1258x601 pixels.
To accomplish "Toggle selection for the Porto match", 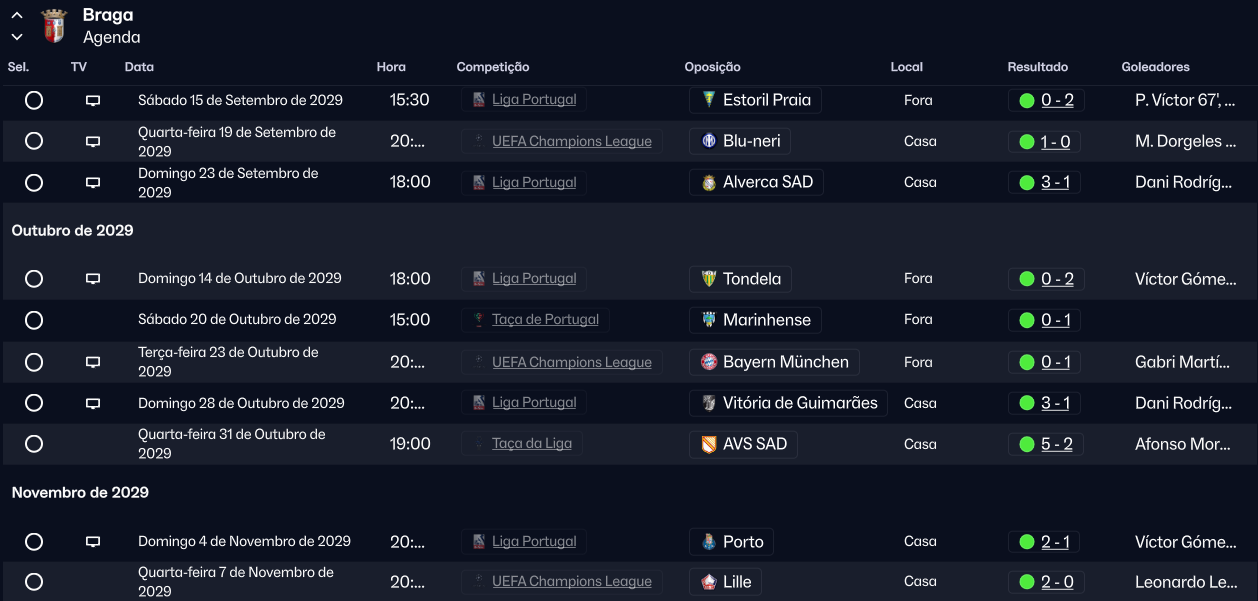I will click(x=34, y=542).
